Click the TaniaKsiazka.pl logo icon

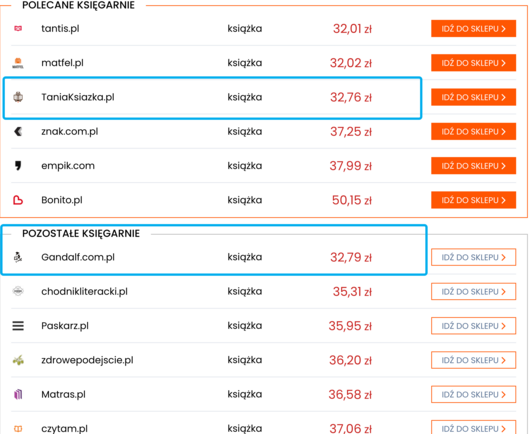click(x=18, y=97)
